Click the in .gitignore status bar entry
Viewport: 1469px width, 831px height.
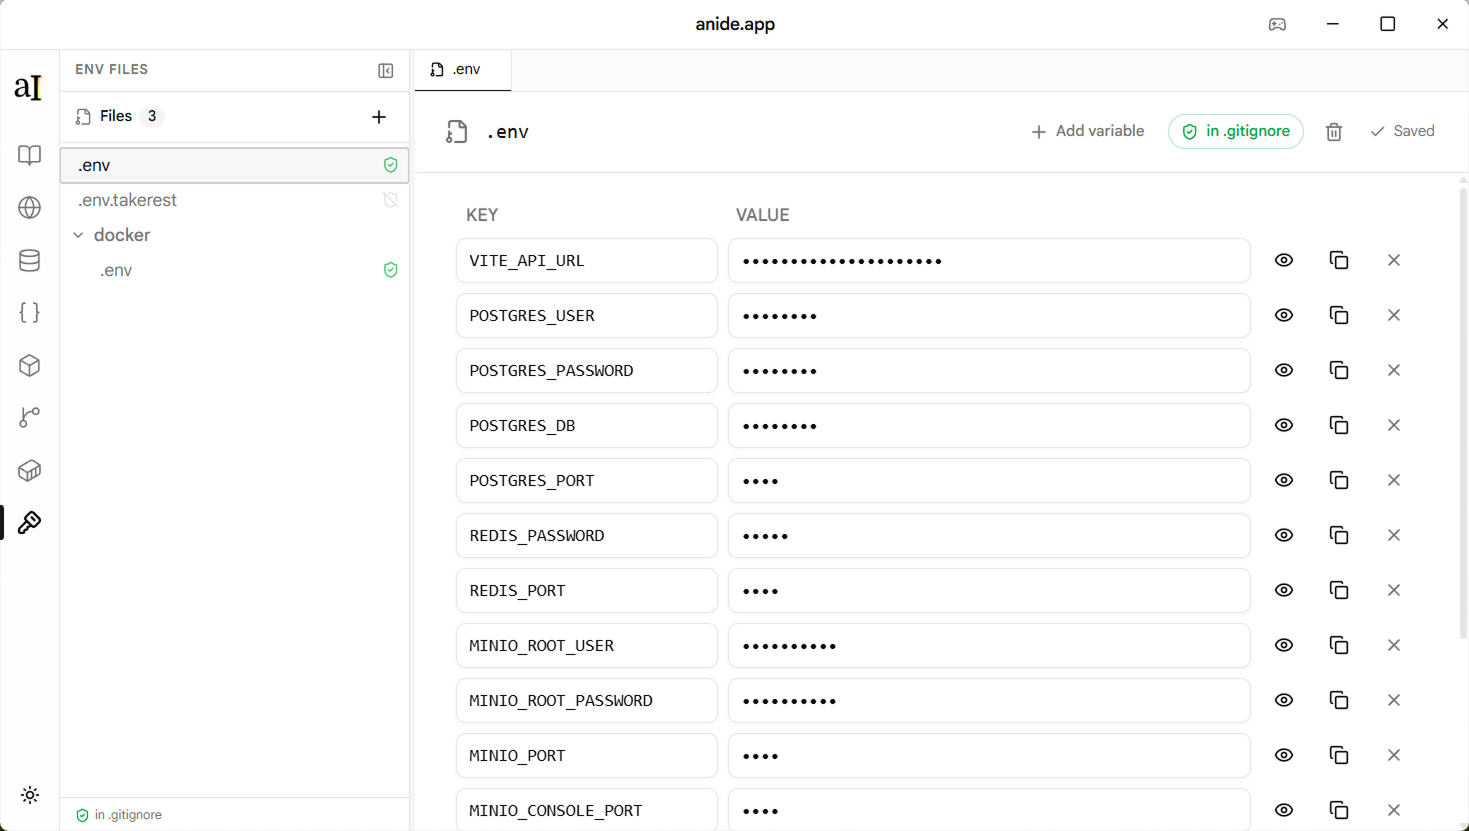[x=119, y=815]
